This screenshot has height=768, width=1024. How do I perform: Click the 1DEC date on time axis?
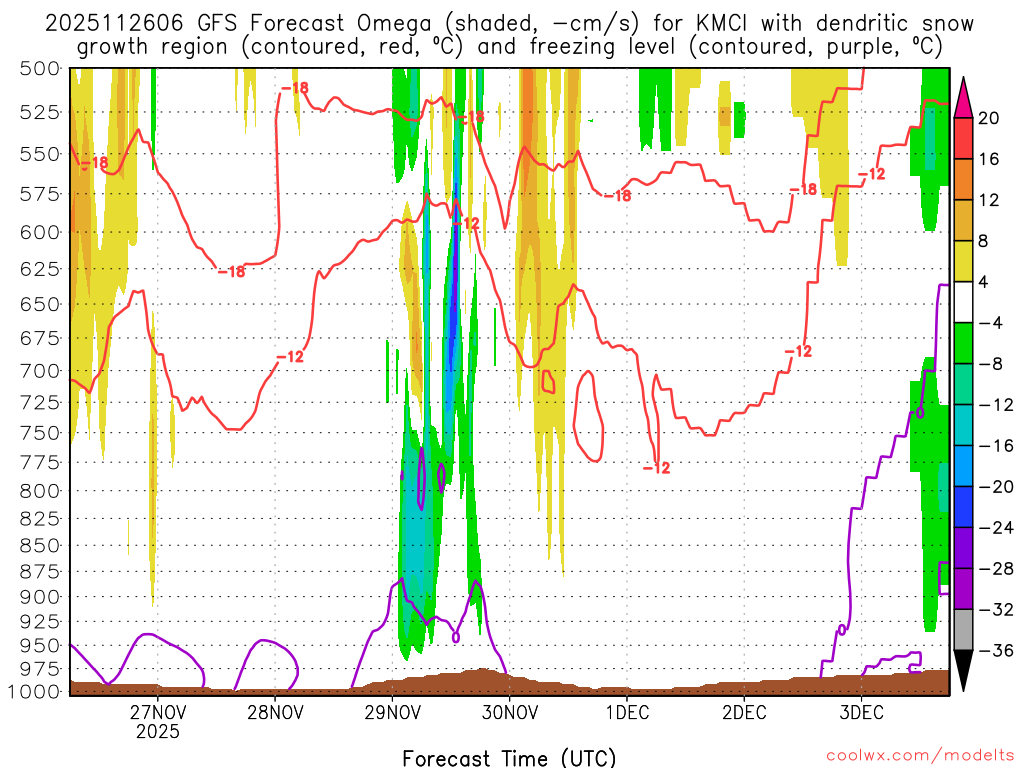[627, 712]
